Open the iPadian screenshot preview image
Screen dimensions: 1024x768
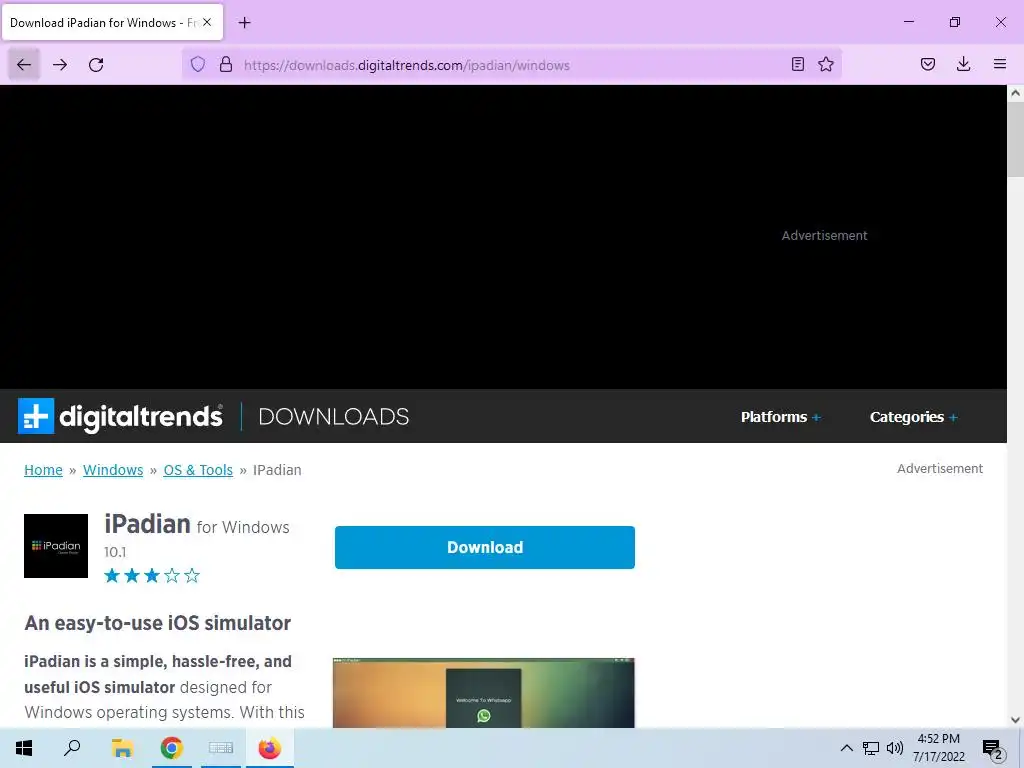[483, 693]
